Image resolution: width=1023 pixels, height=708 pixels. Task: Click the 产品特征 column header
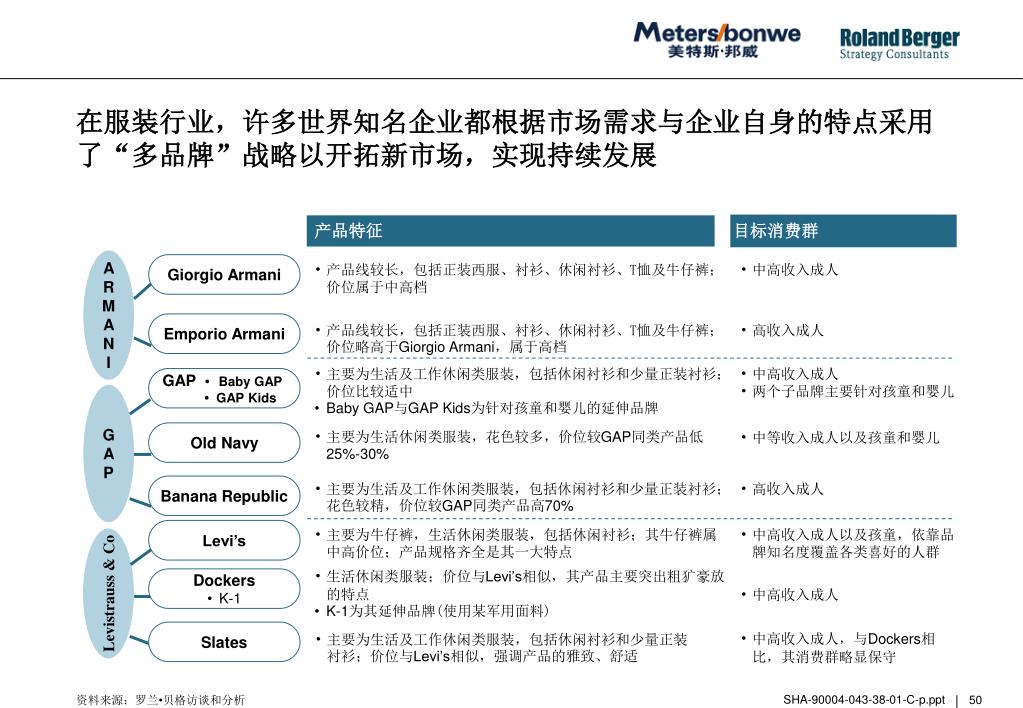(511, 231)
